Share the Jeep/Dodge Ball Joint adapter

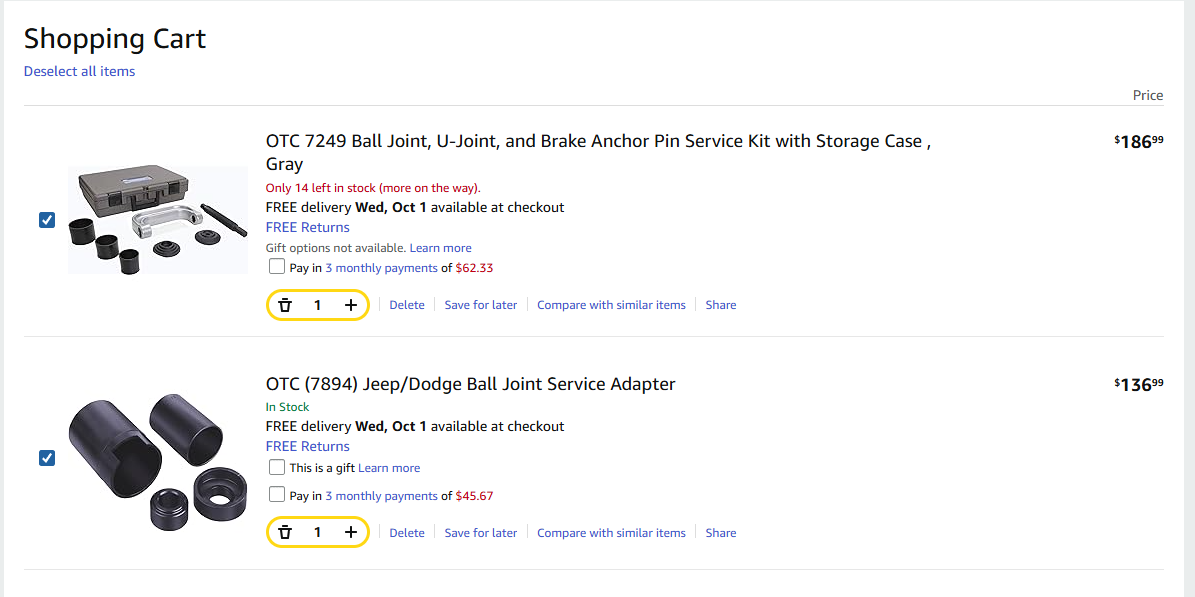tap(720, 533)
